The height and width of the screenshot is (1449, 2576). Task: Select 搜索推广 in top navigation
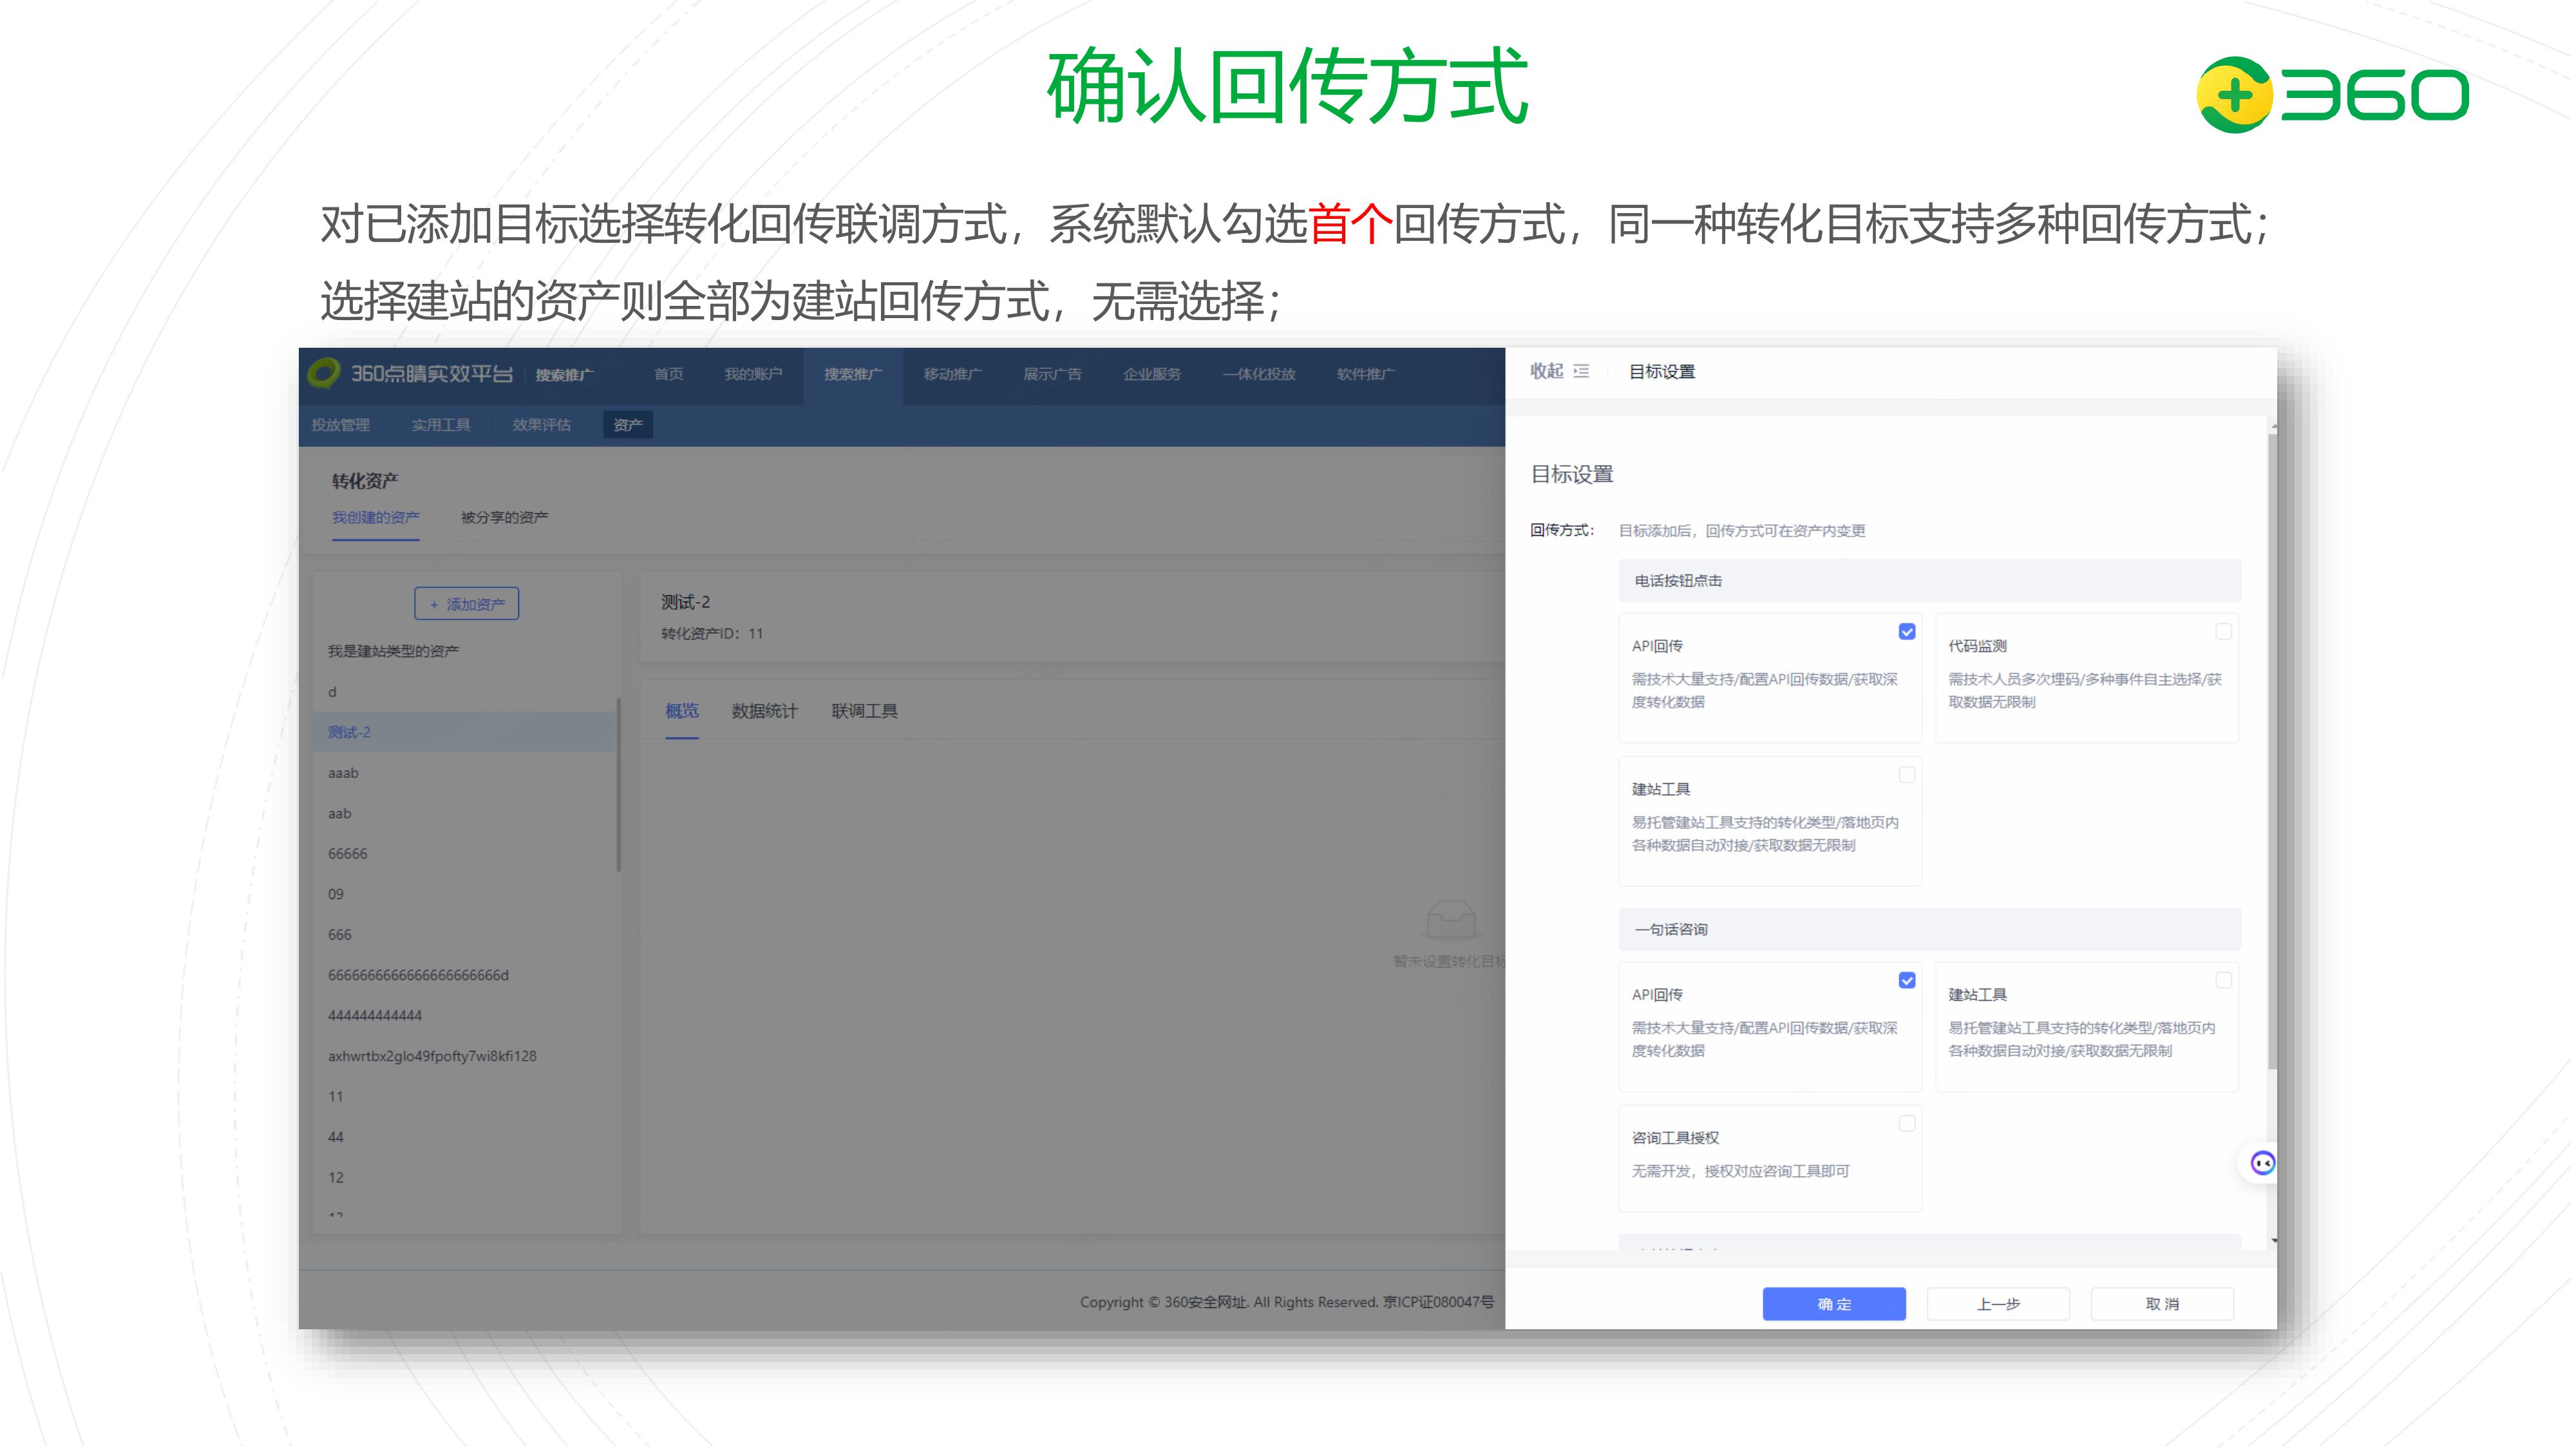853,374
